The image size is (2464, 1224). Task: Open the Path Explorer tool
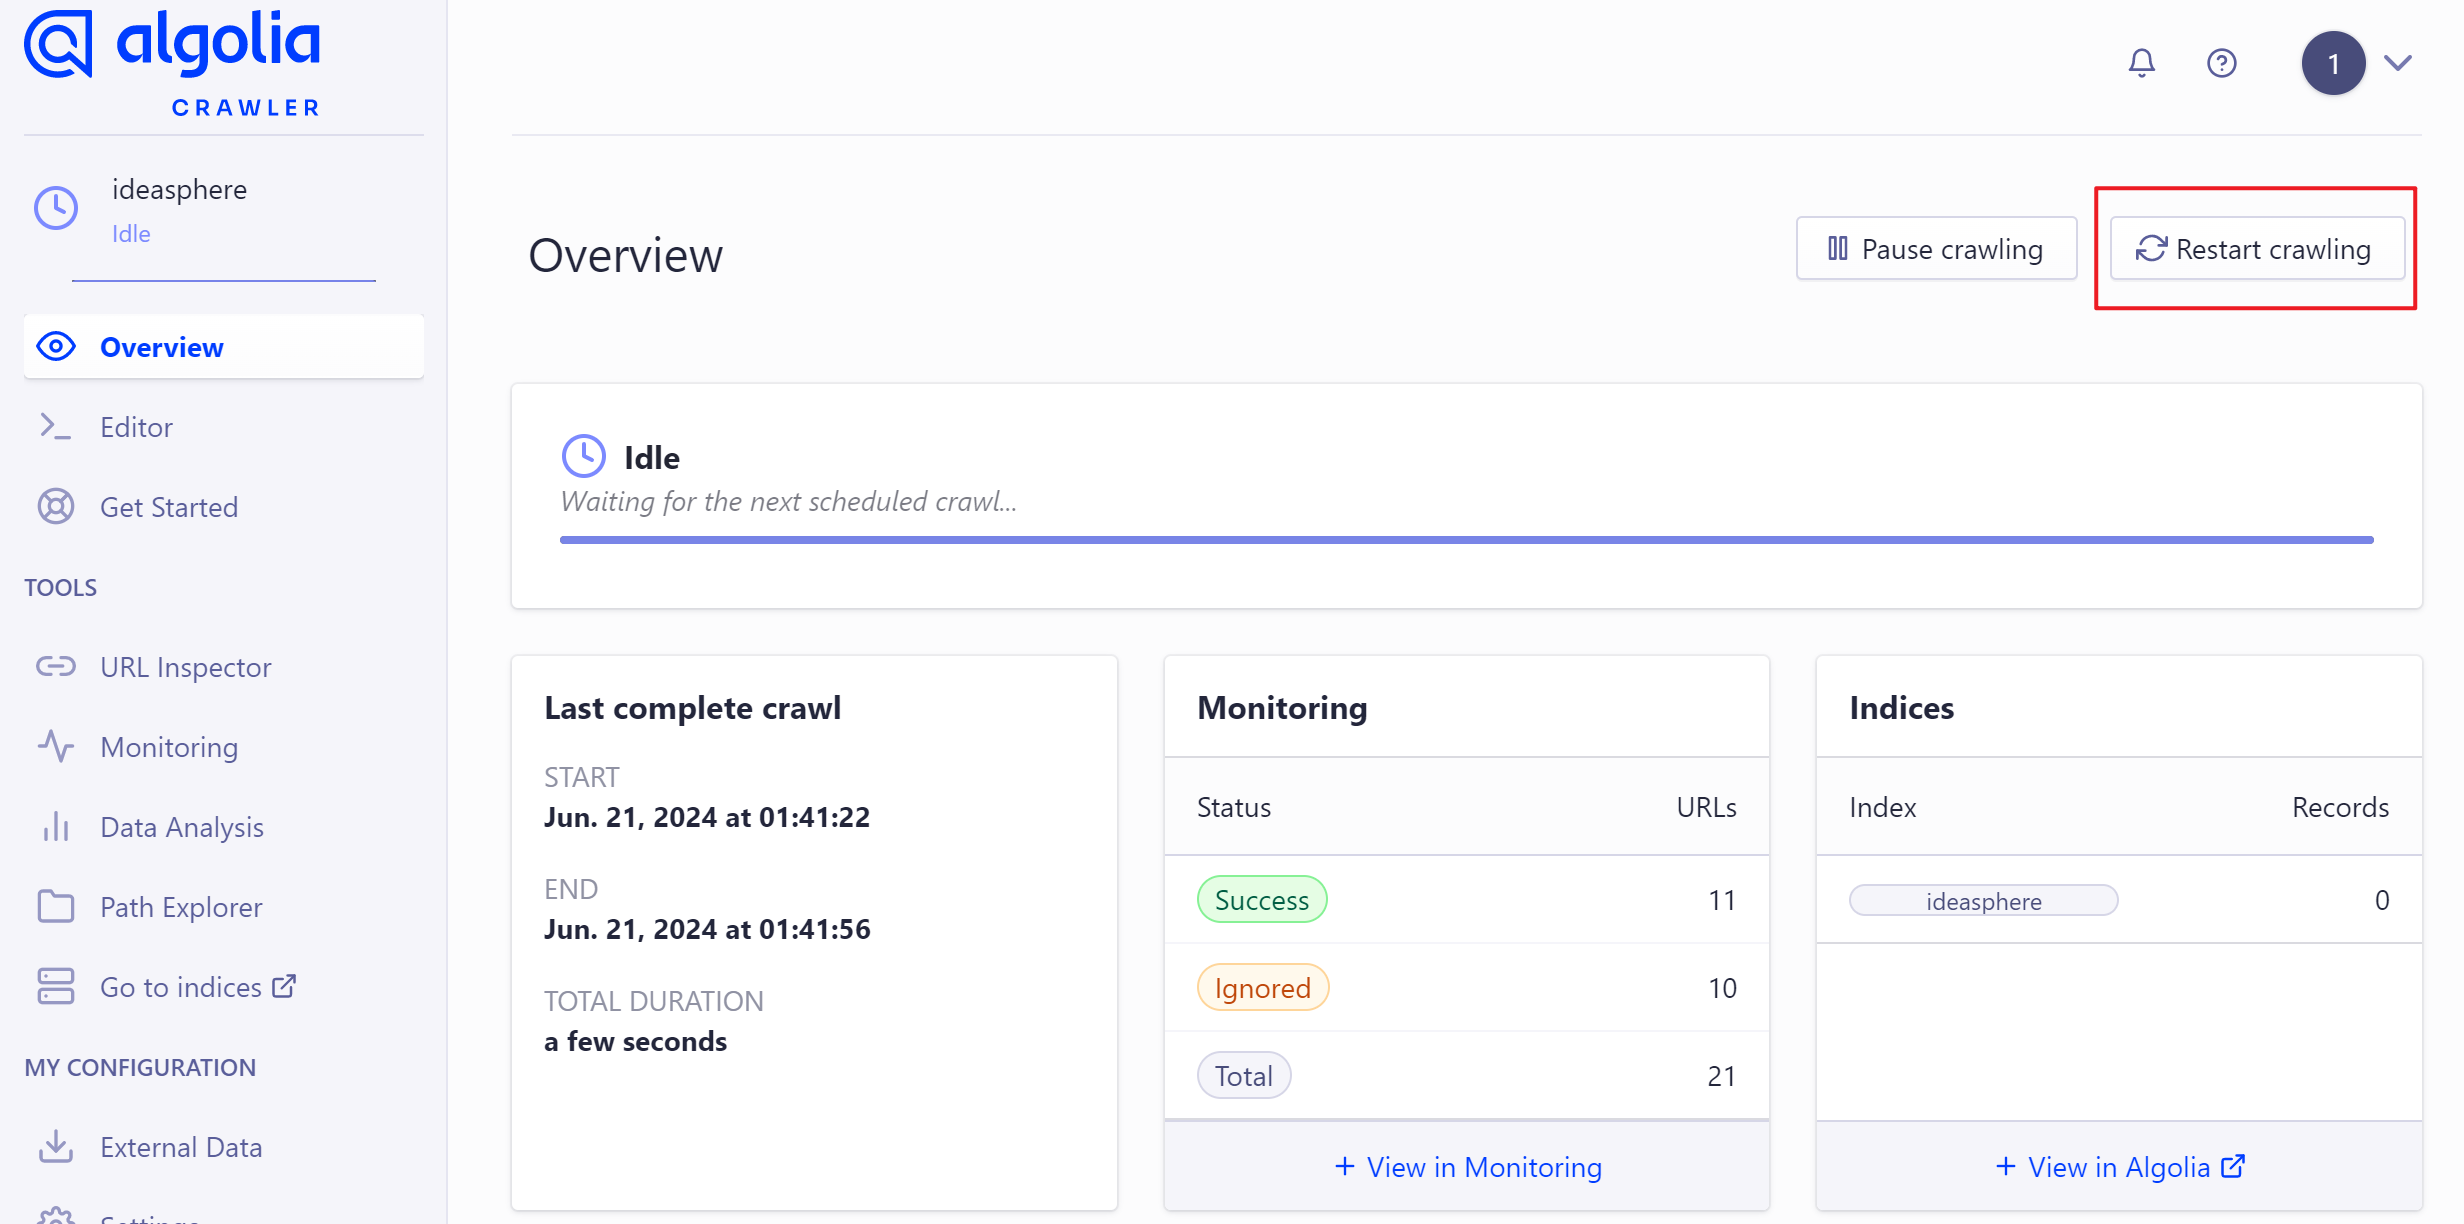click(x=224, y=907)
